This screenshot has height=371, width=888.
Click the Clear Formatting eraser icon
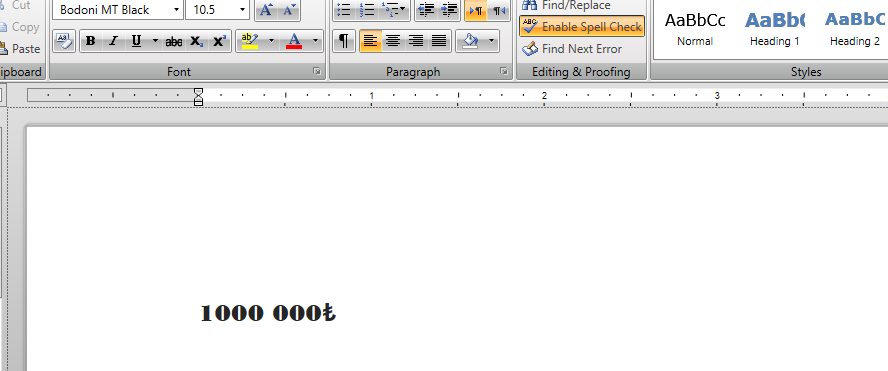pos(64,41)
